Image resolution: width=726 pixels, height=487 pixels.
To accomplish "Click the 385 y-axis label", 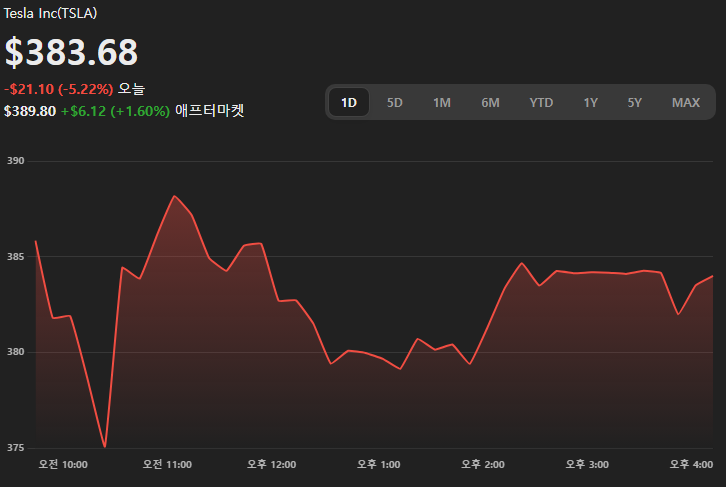I will click(15, 256).
